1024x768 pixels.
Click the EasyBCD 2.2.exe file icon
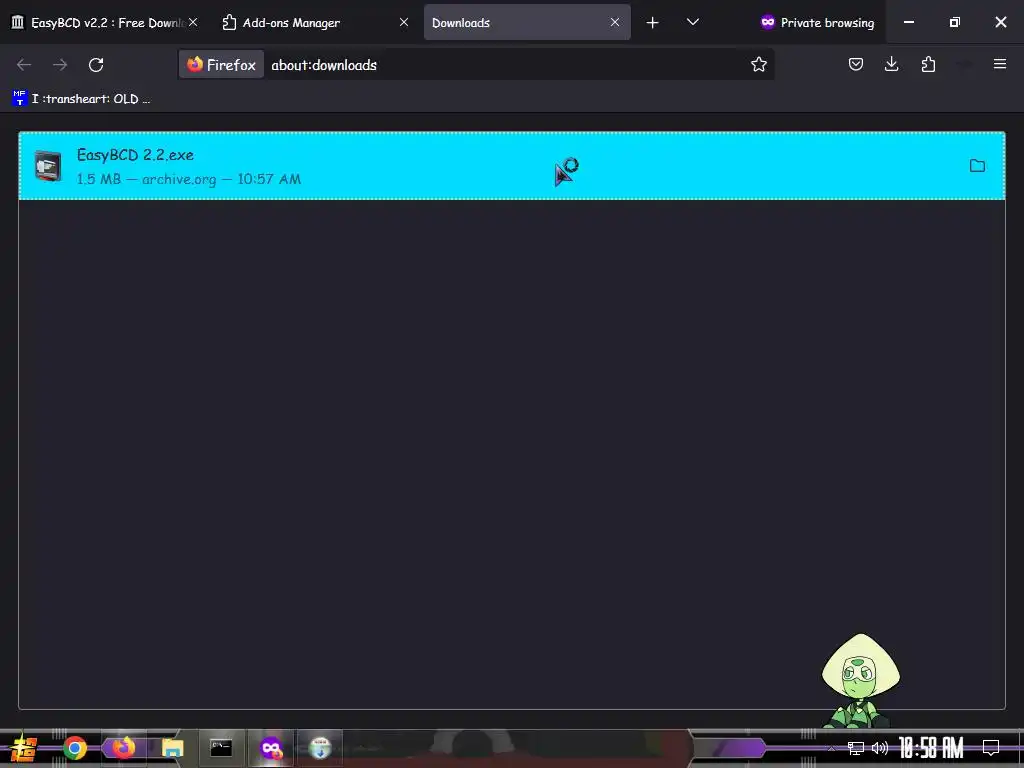(x=48, y=166)
